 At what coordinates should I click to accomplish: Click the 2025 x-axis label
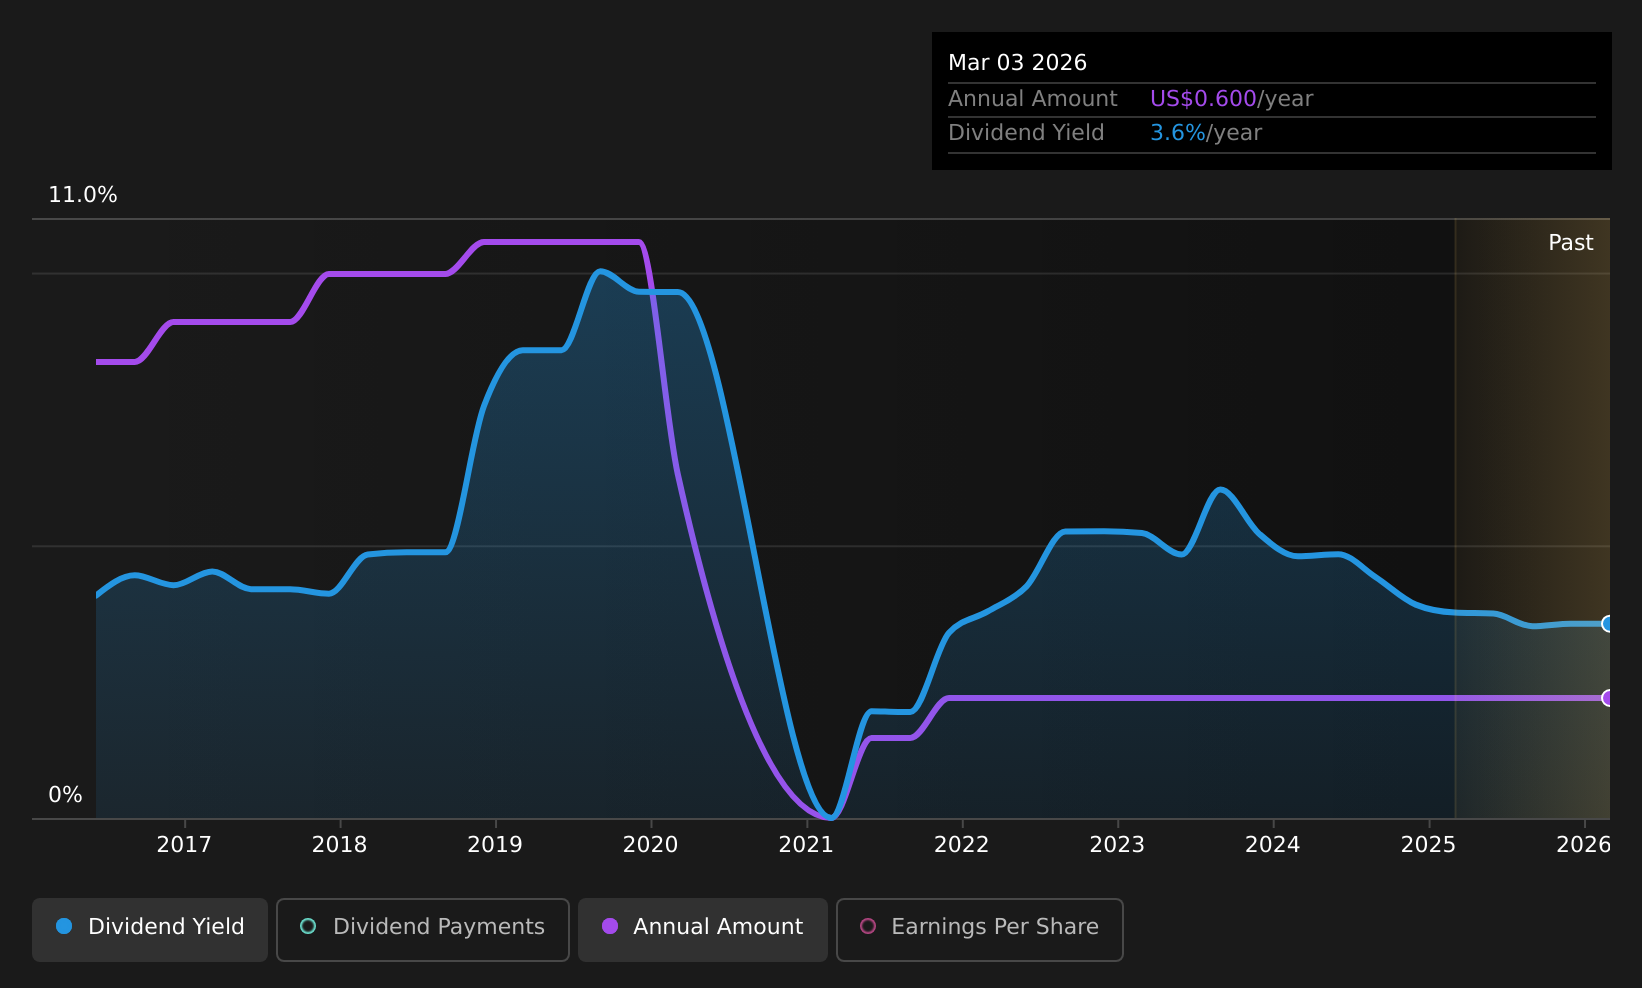coord(1428,845)
